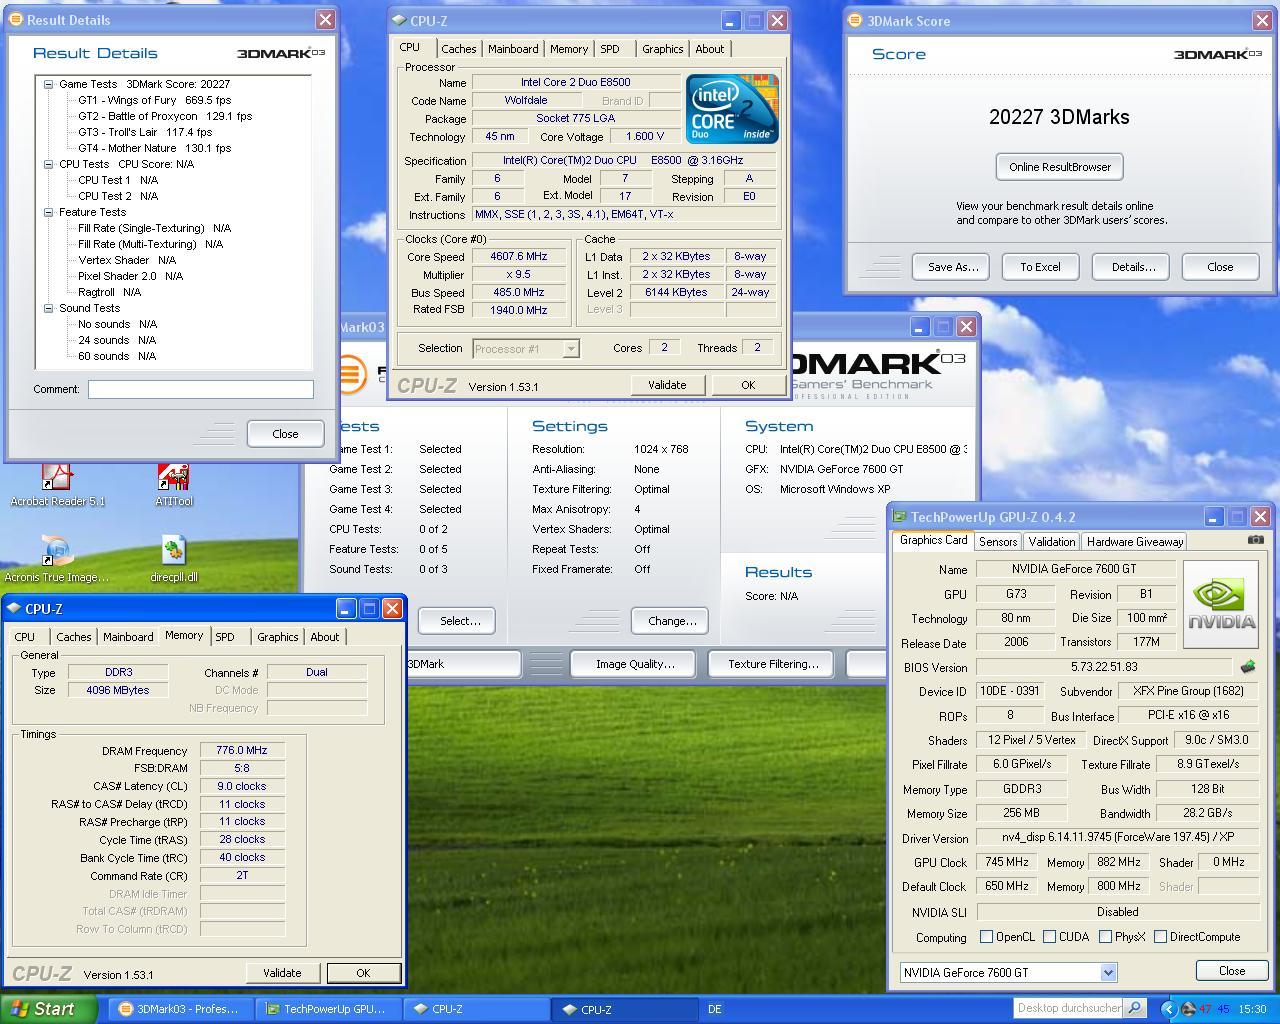Click the Start button
This screenshot has height=1024, width=1280.
click(x=48, y=1009)
